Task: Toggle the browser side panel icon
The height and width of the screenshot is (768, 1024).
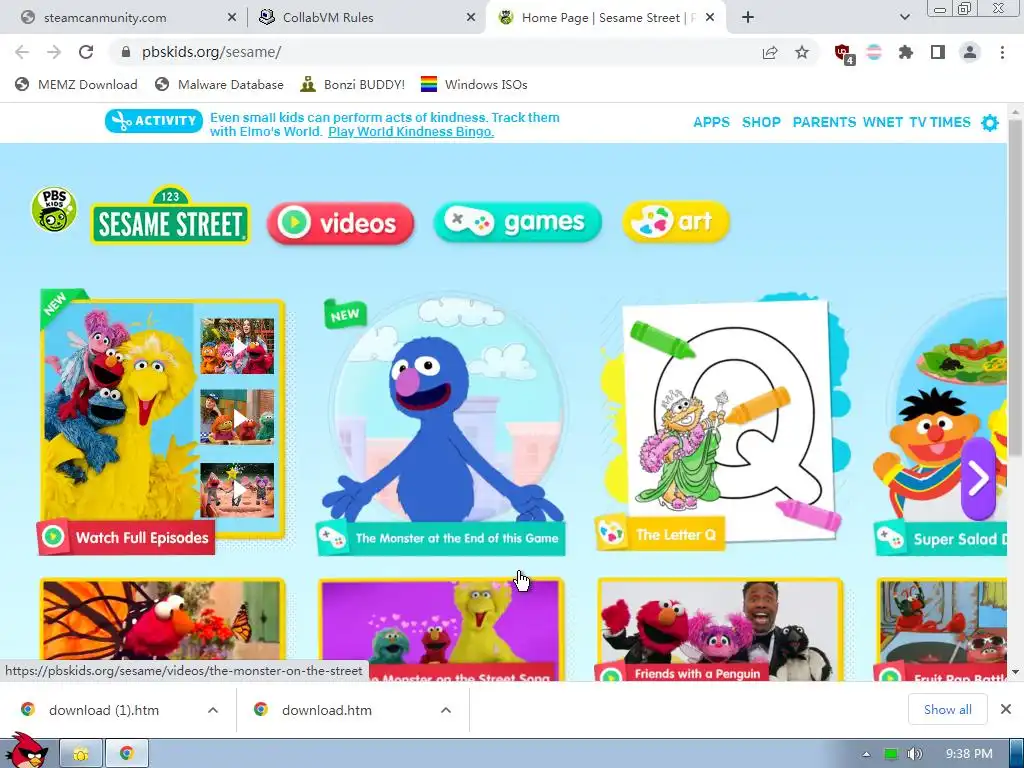Action: [938, 52]
